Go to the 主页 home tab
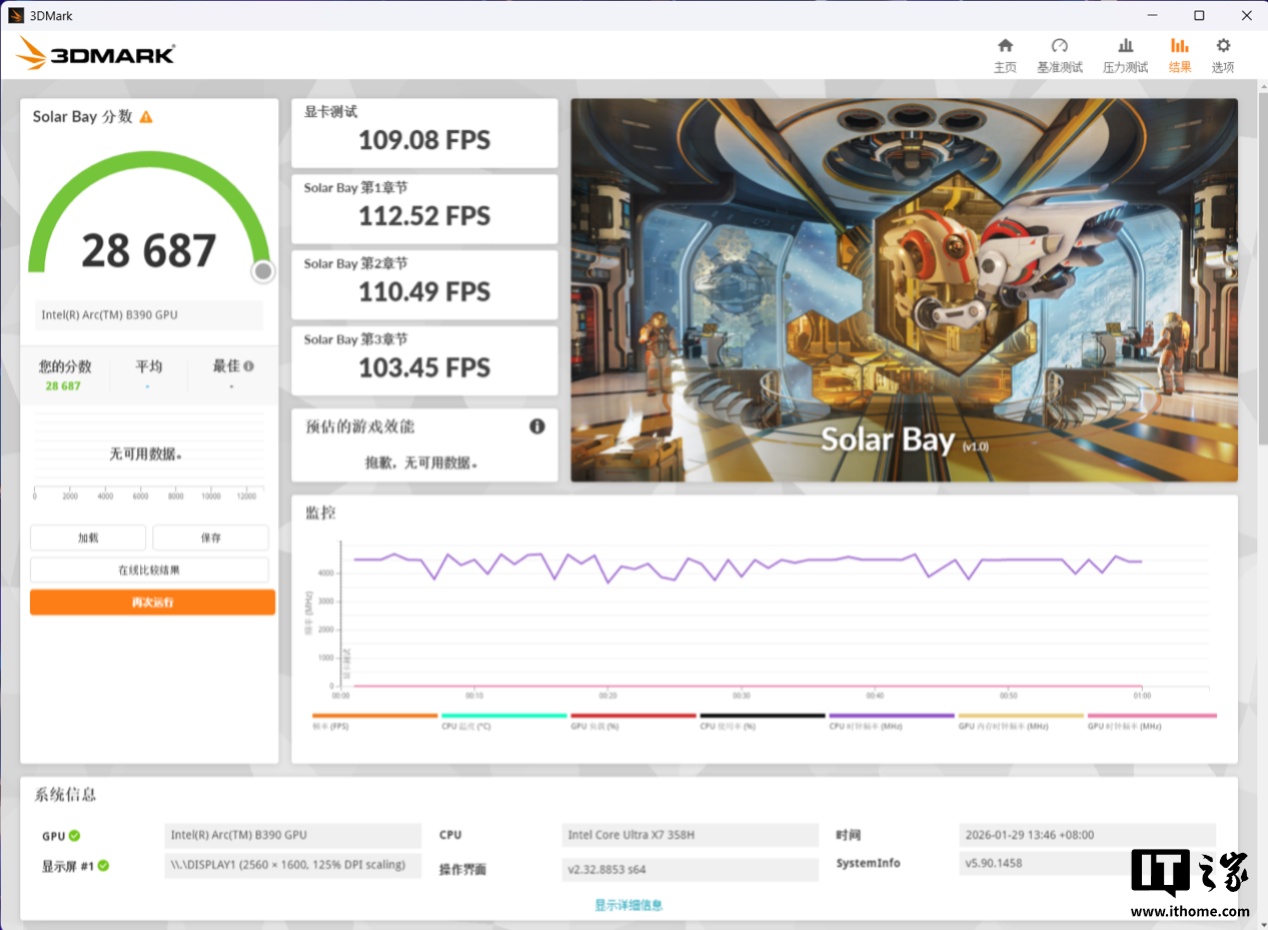This screenshot has width=1268, height=930. (x=1005, y=55)
